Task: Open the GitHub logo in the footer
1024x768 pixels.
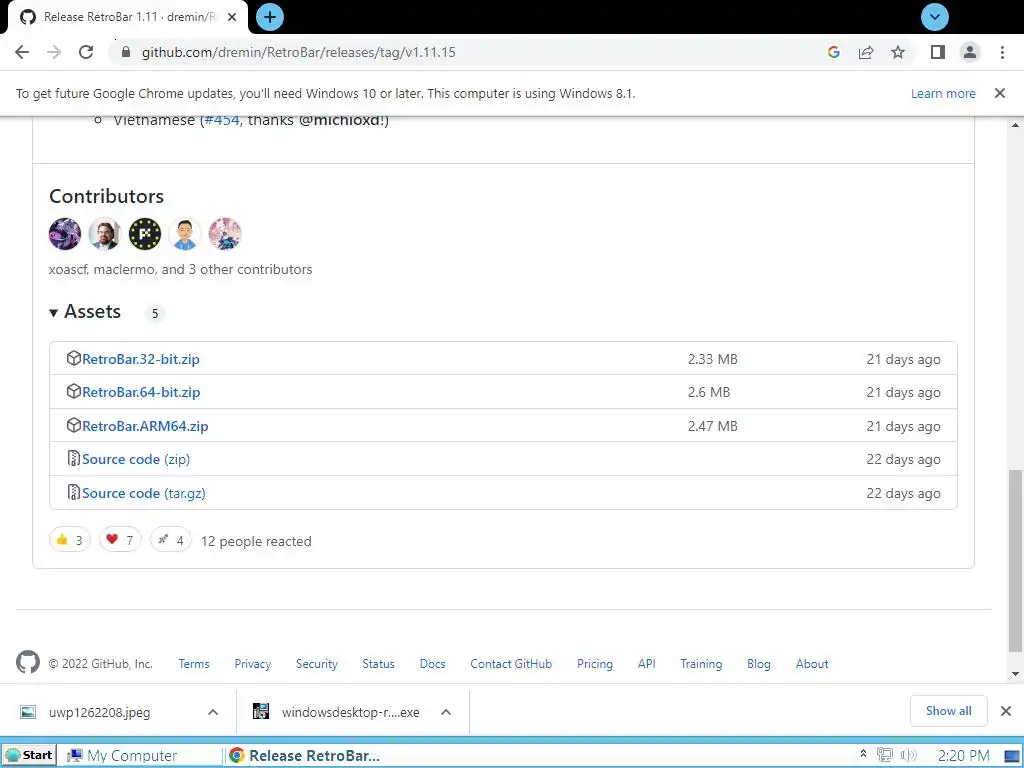Action: (28, 662)
